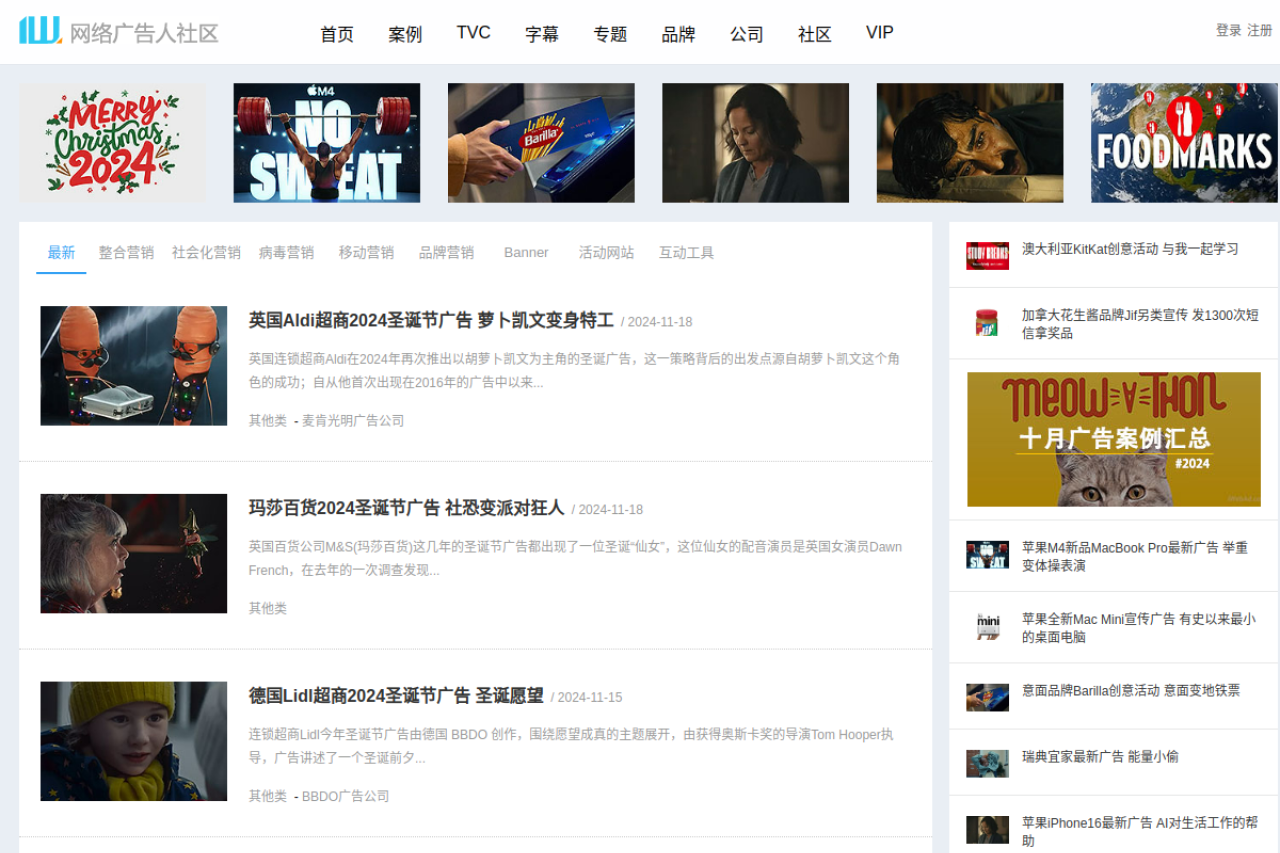The image size is (1280, 853).
Task: Open article title 英国Aldi超商2024圣诞节广告
Action: pyautogui.click(x=431, y=320)
